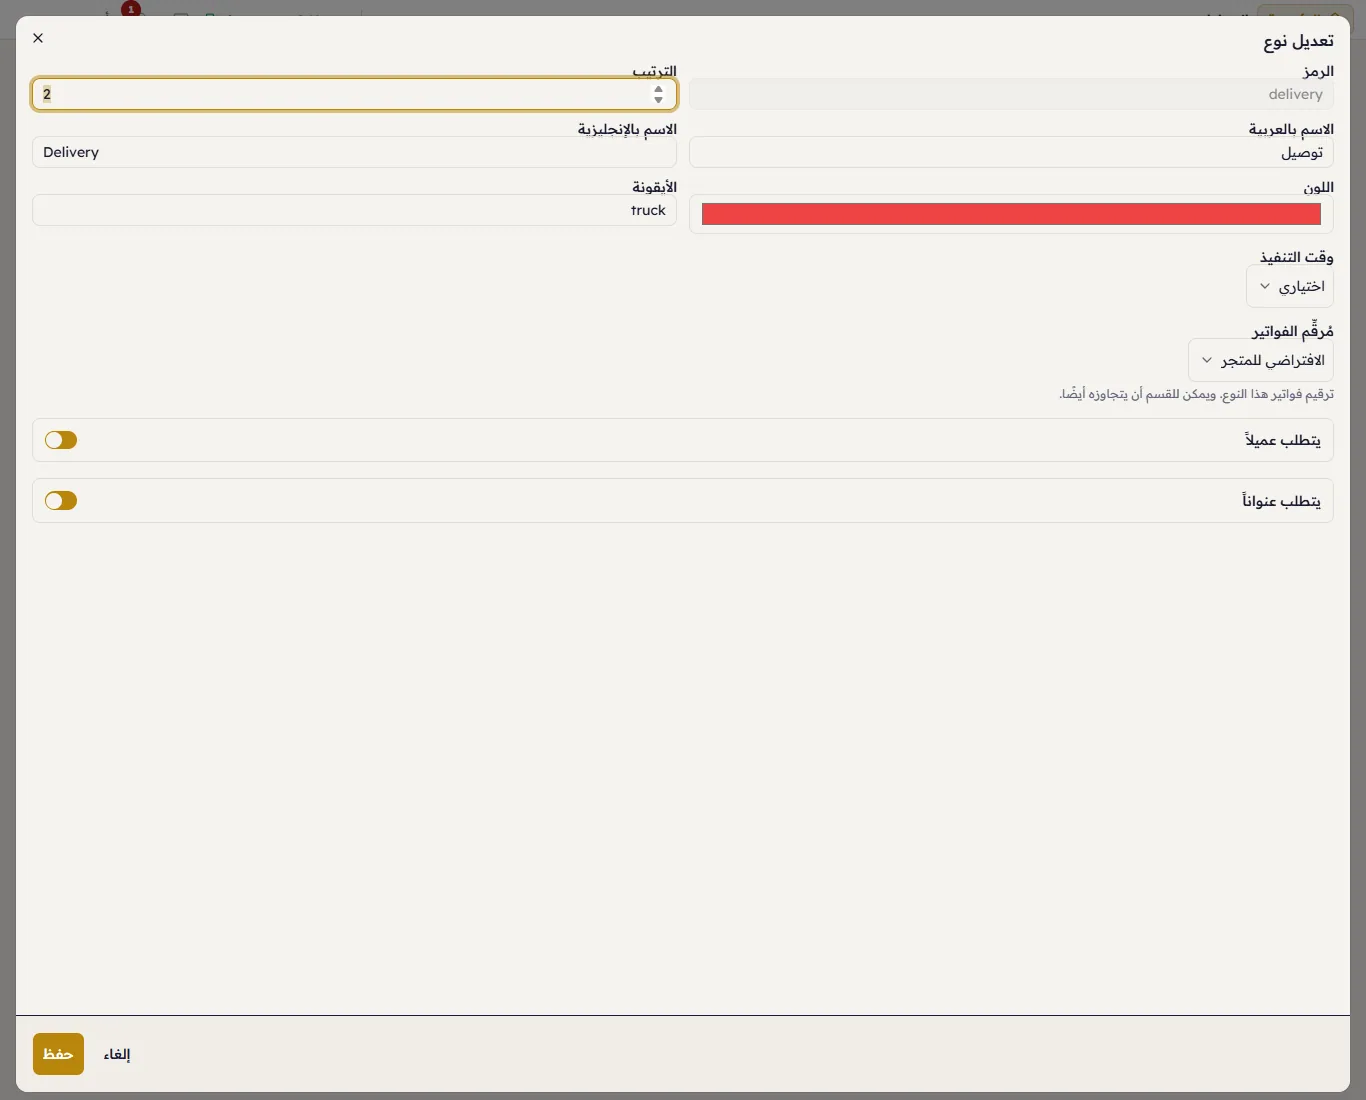Increase the الترتيب order value with up arrow
Viewport: 1366px width, 1100px height.
pos(658,89)
